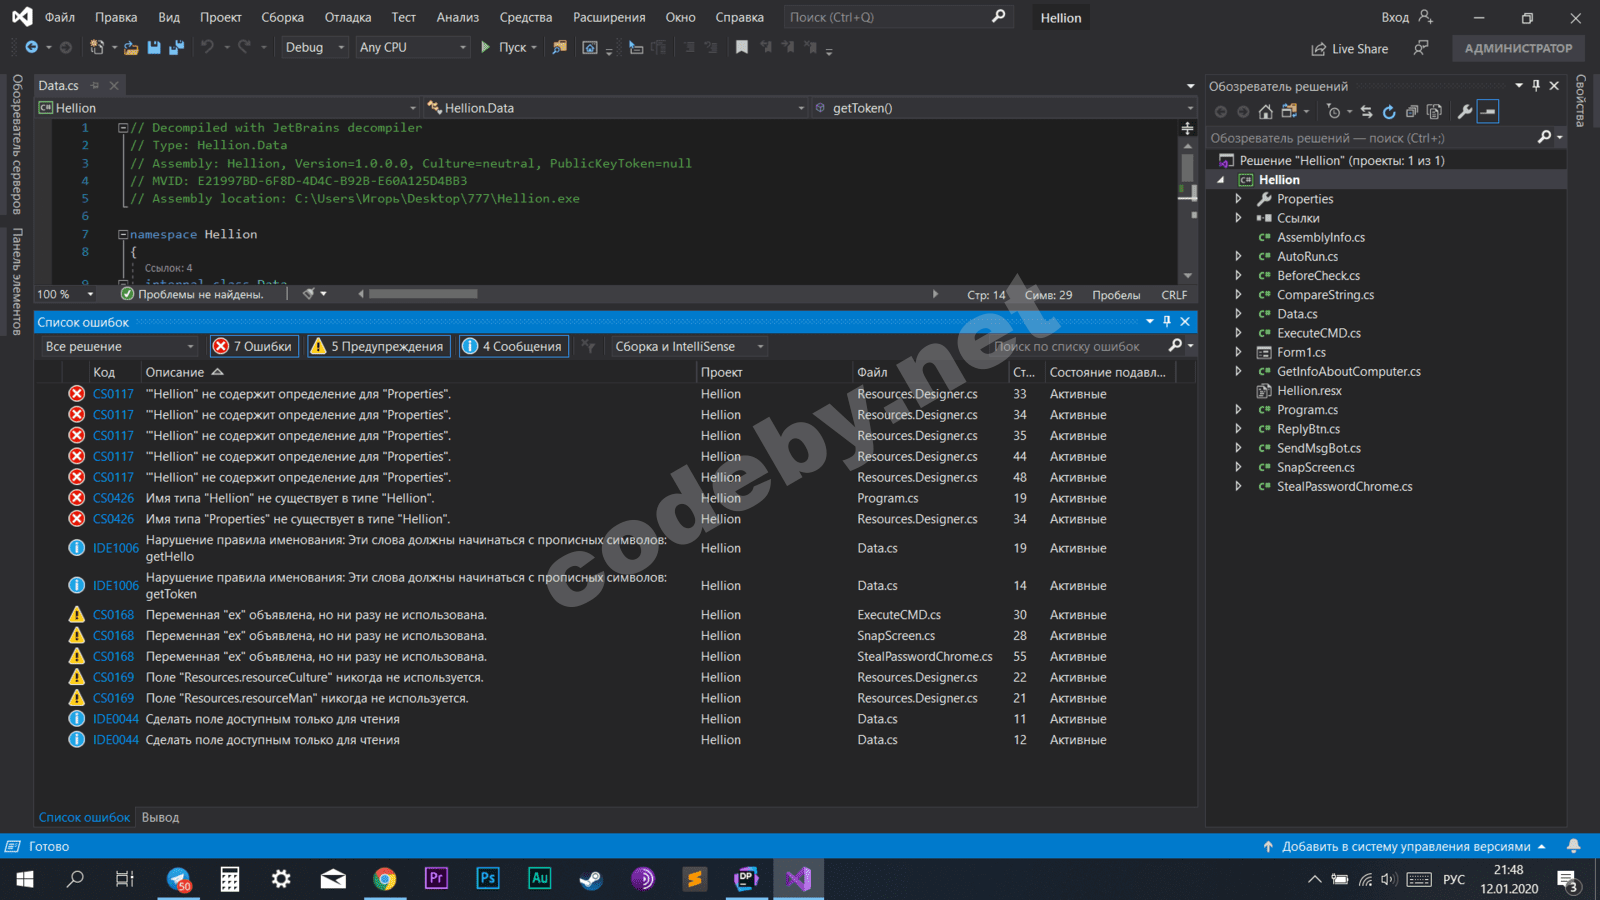Open the Hellion.Data type navigation dropdown
1600x900 pixels.
click(x=615, y=108)
